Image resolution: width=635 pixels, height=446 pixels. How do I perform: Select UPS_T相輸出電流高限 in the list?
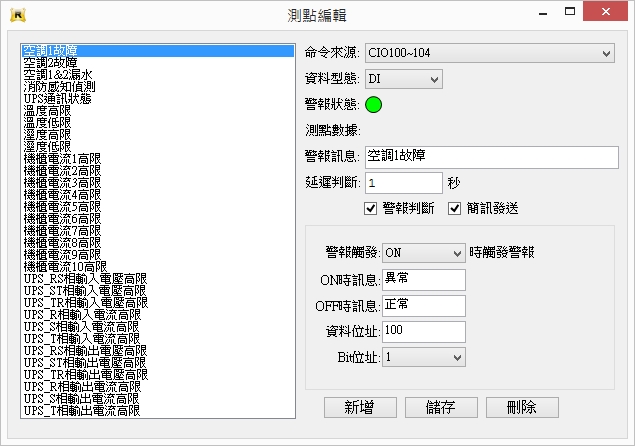158,411
